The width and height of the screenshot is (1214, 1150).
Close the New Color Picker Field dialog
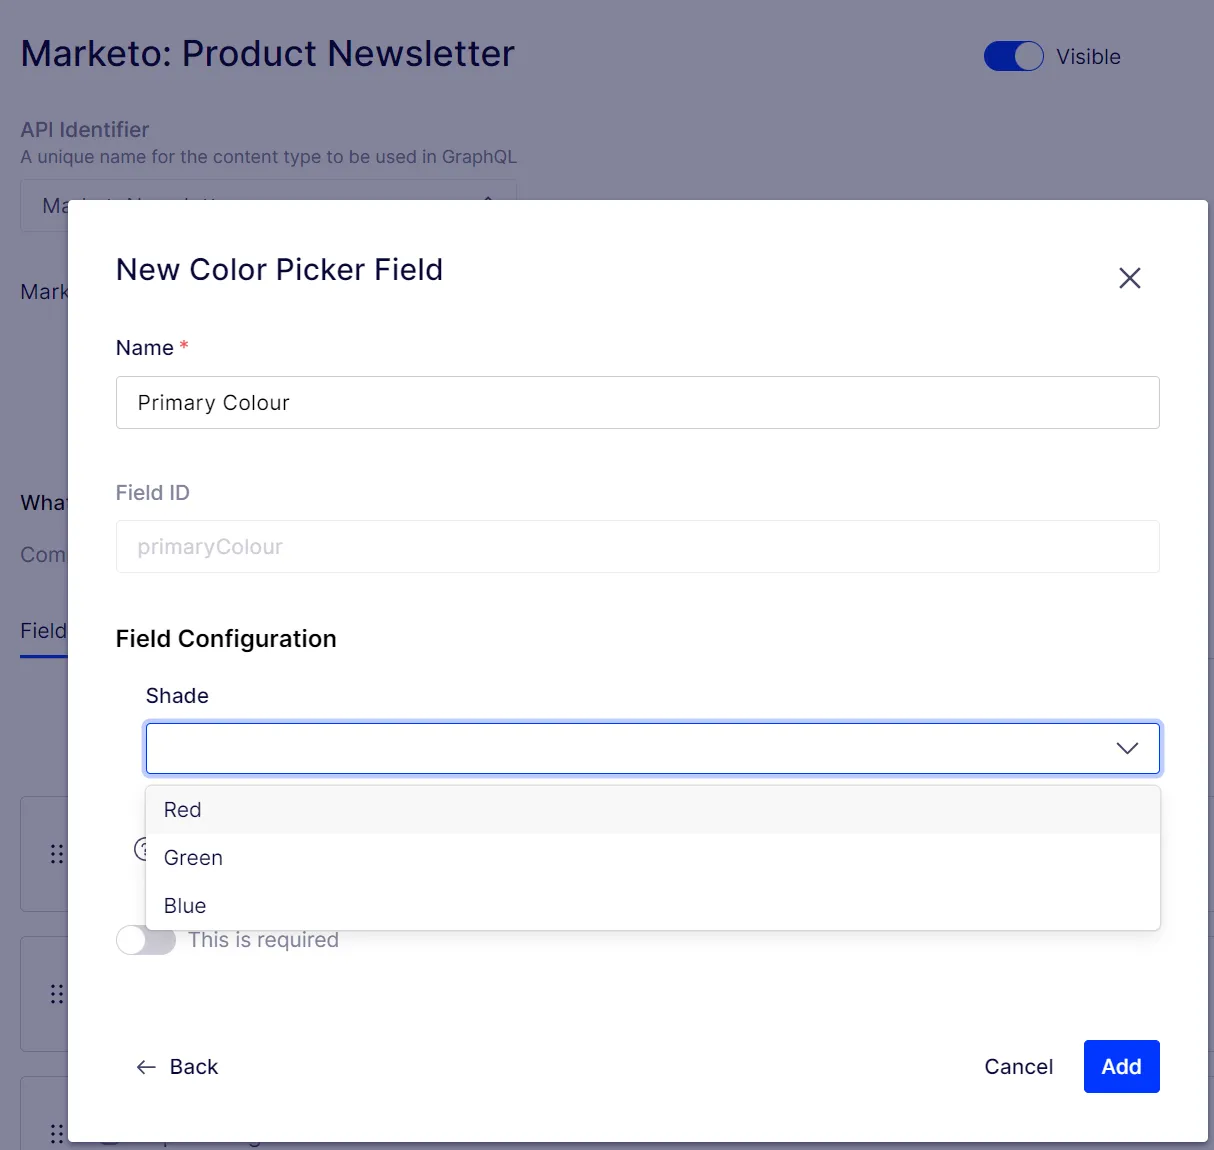1129,278
